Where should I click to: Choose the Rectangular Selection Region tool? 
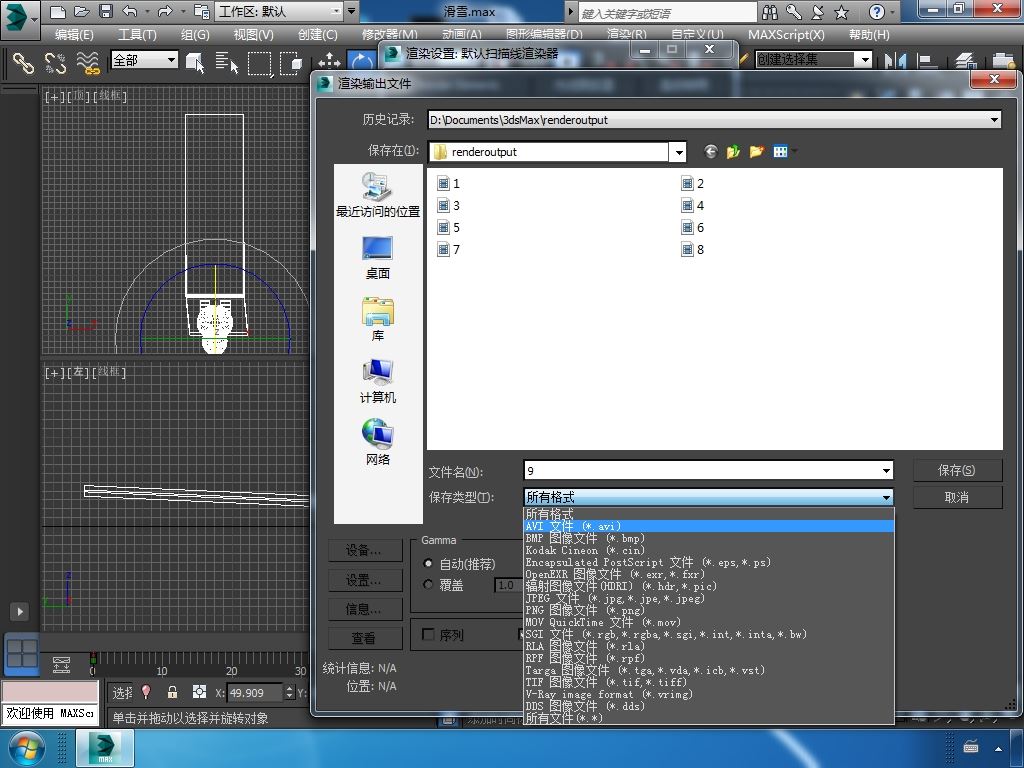(259, 63)
